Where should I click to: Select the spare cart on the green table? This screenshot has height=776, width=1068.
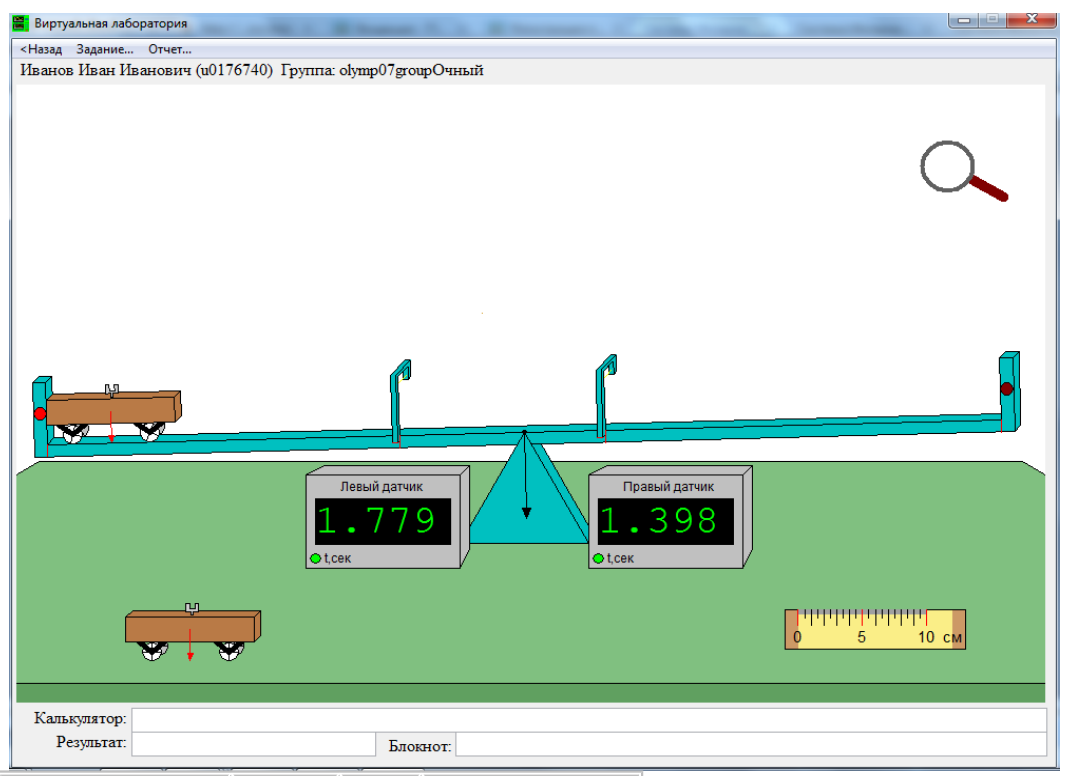pyautogui.click(x=193, y=632)
